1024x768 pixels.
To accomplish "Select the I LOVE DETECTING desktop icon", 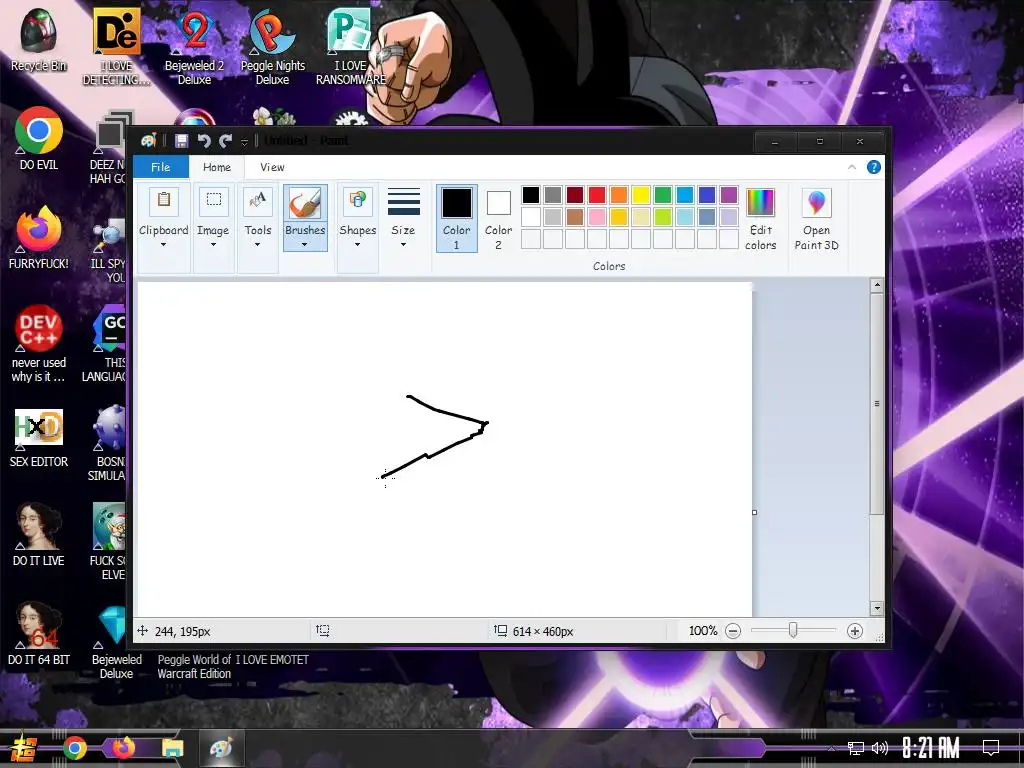I will tap(116, 46).
